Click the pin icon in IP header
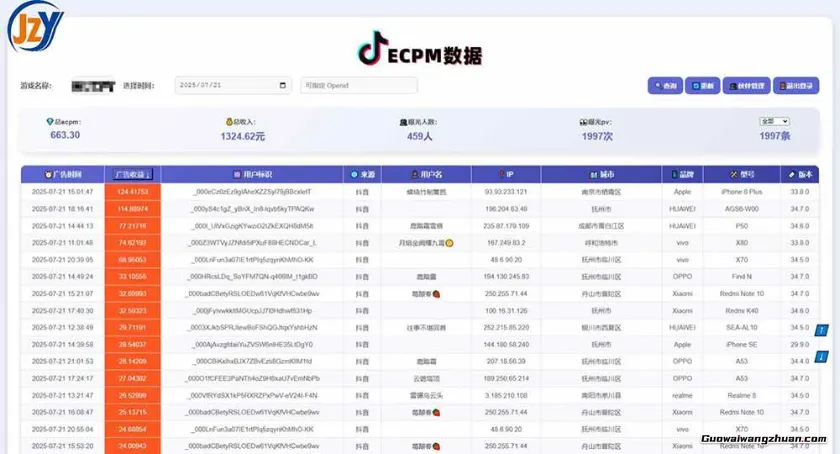Screen dimensions: 840x454 pos(501,174)
